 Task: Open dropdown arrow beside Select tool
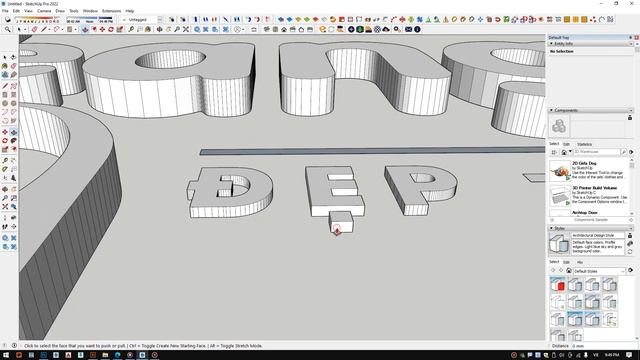click(x=24, y=29)
